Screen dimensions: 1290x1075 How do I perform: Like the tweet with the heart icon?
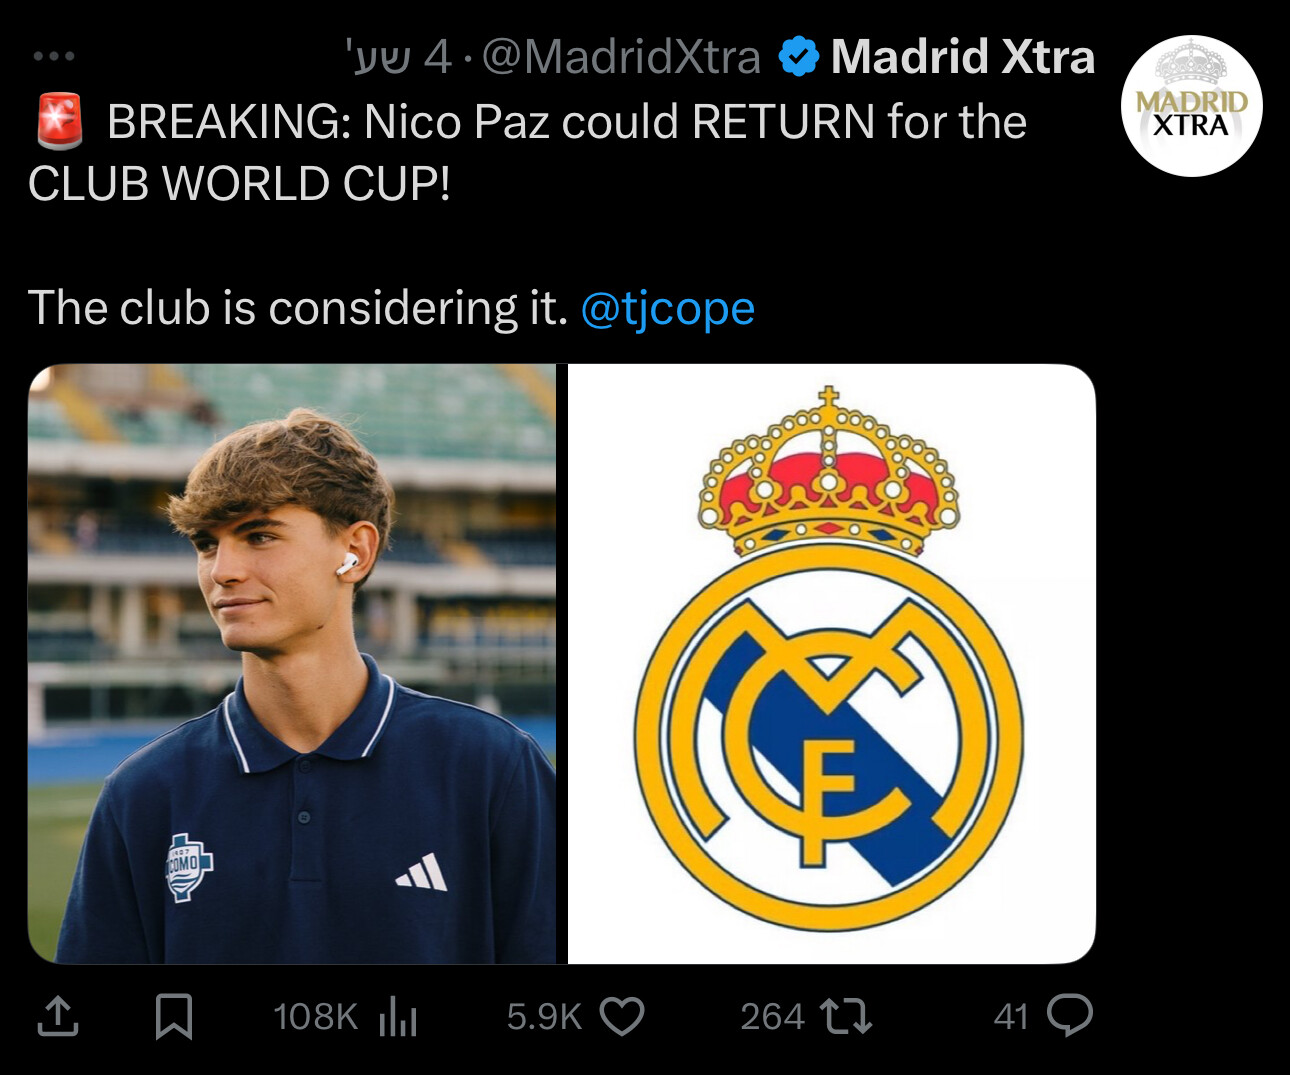tap(622, 1016)
